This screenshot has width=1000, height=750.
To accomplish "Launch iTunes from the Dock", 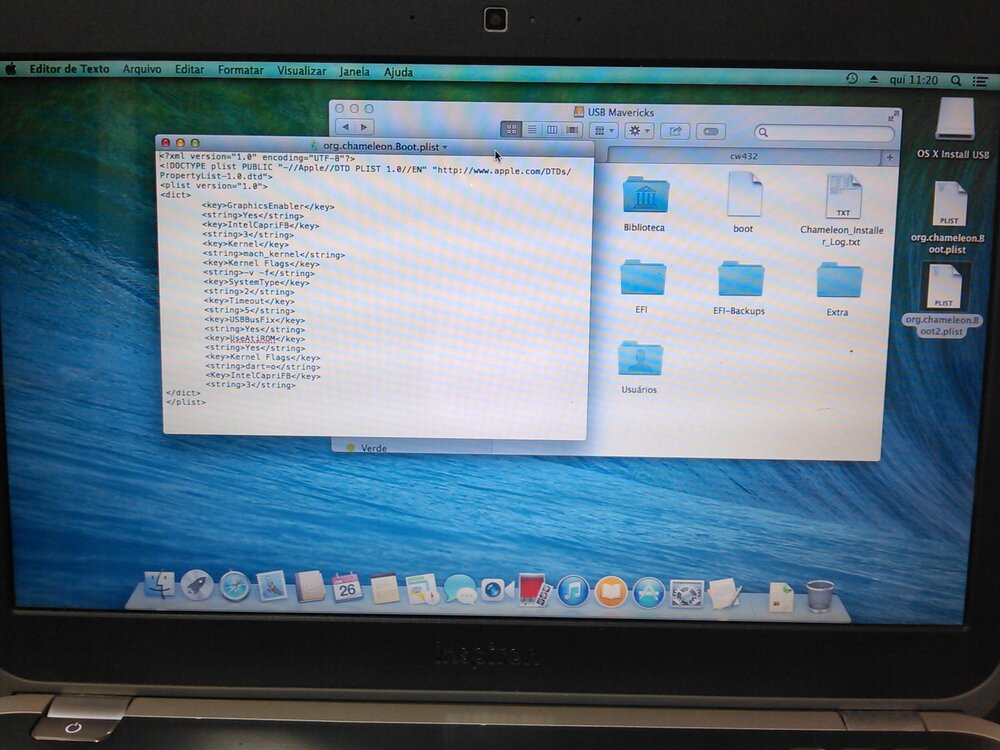I will pos(573,590).
